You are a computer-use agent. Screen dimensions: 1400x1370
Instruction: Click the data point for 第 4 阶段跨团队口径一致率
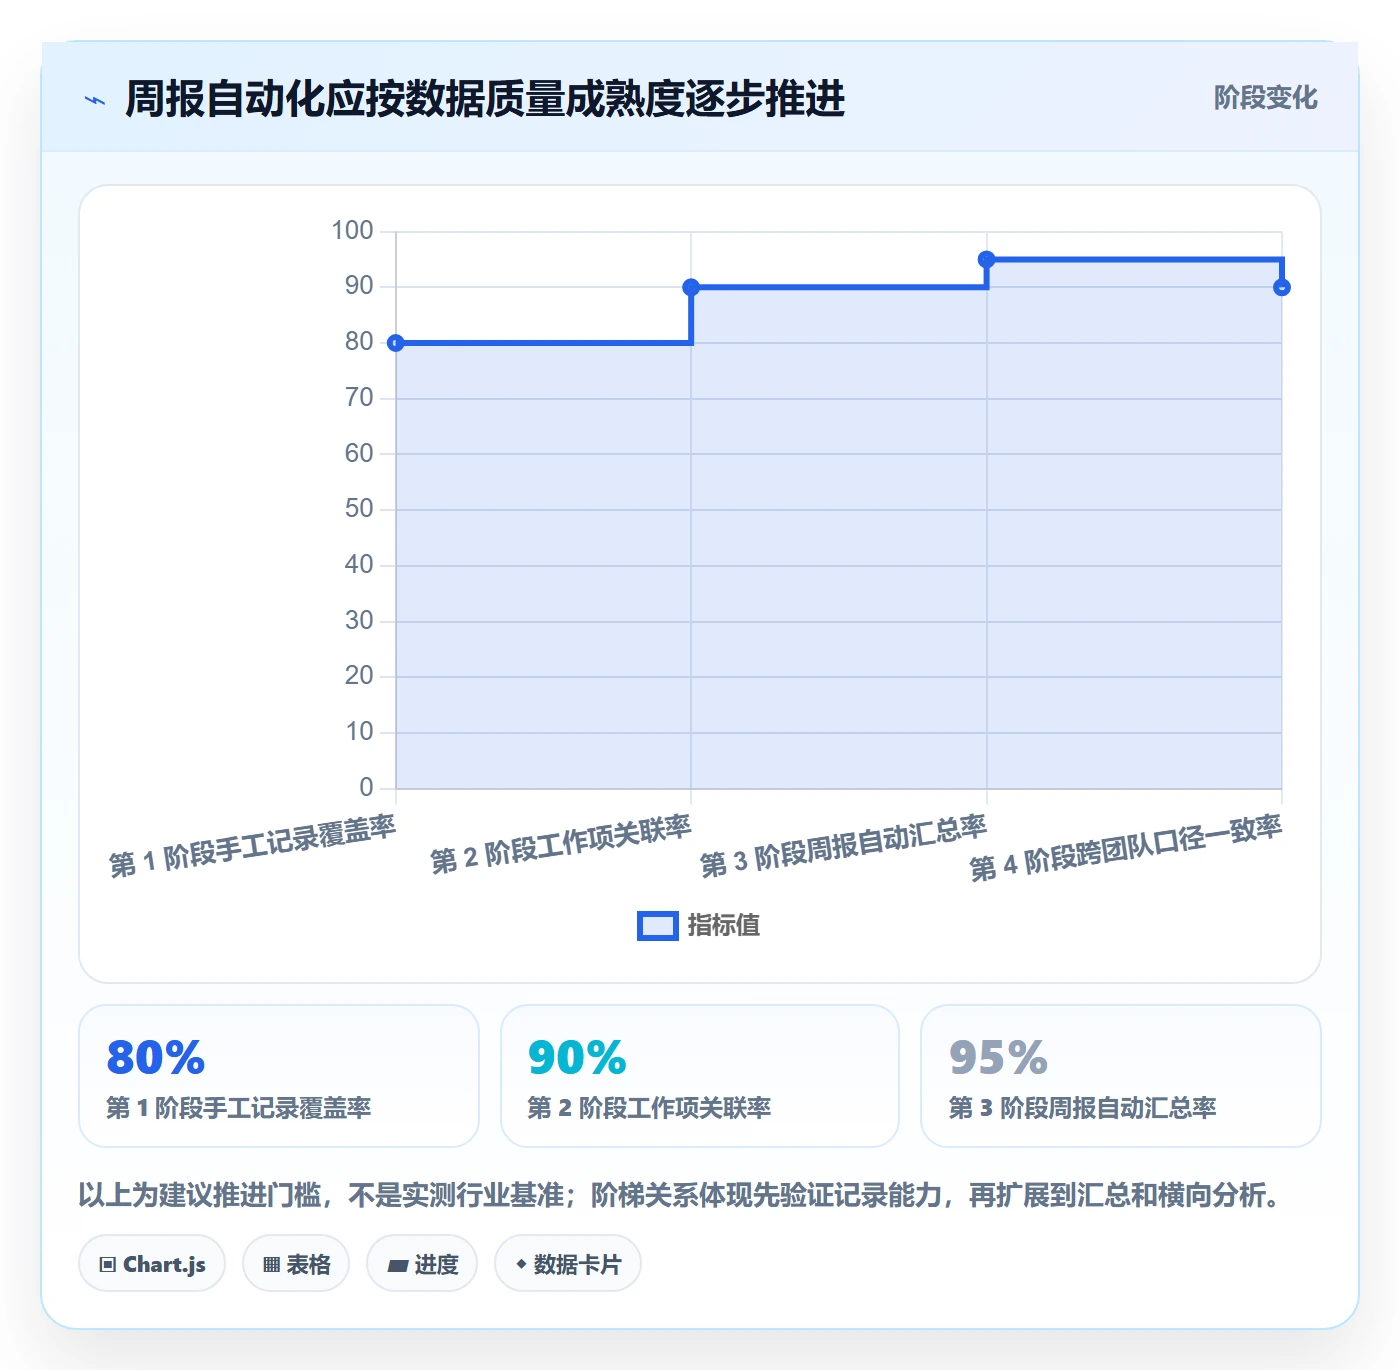pos(1282,288)
